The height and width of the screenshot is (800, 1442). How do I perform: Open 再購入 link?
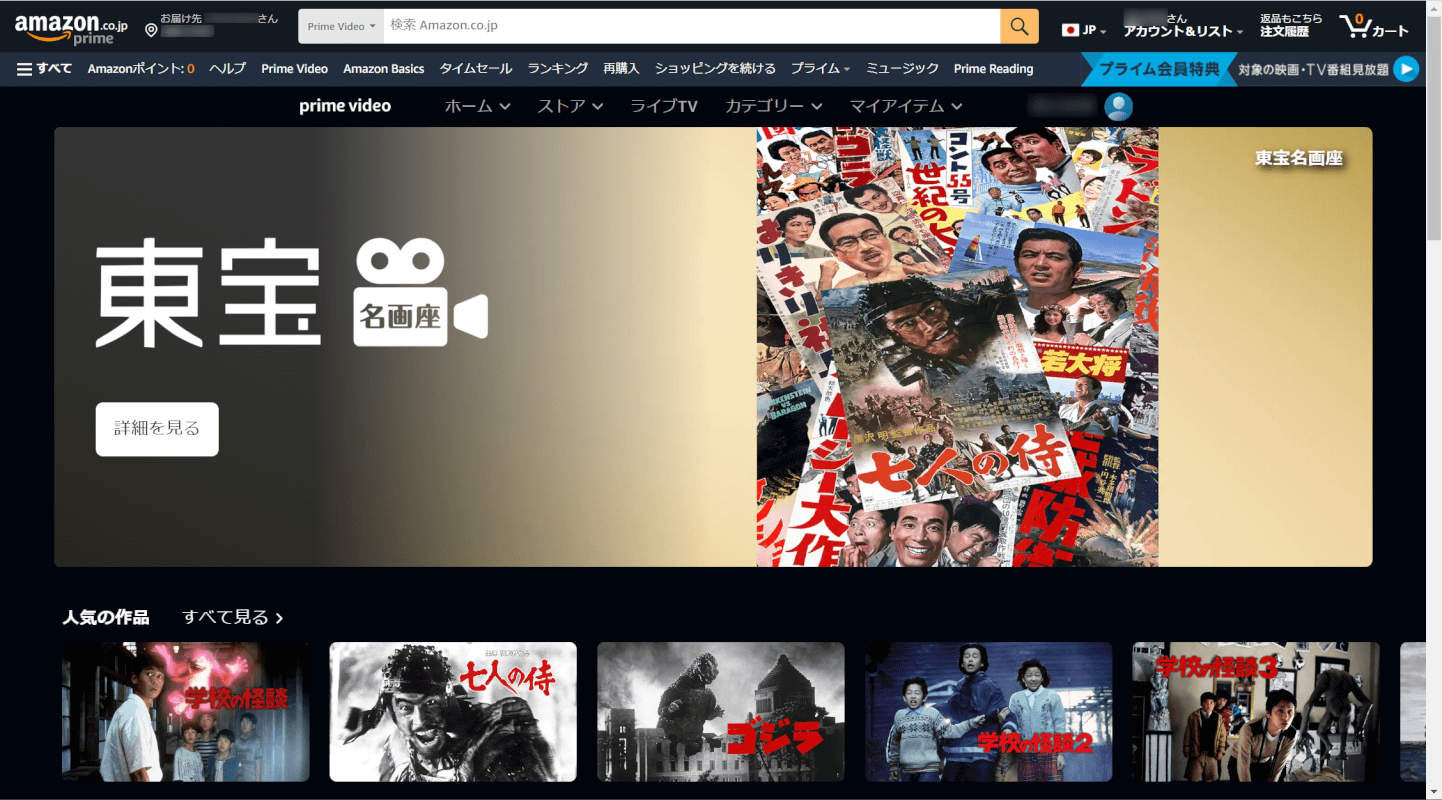(621, 69)
